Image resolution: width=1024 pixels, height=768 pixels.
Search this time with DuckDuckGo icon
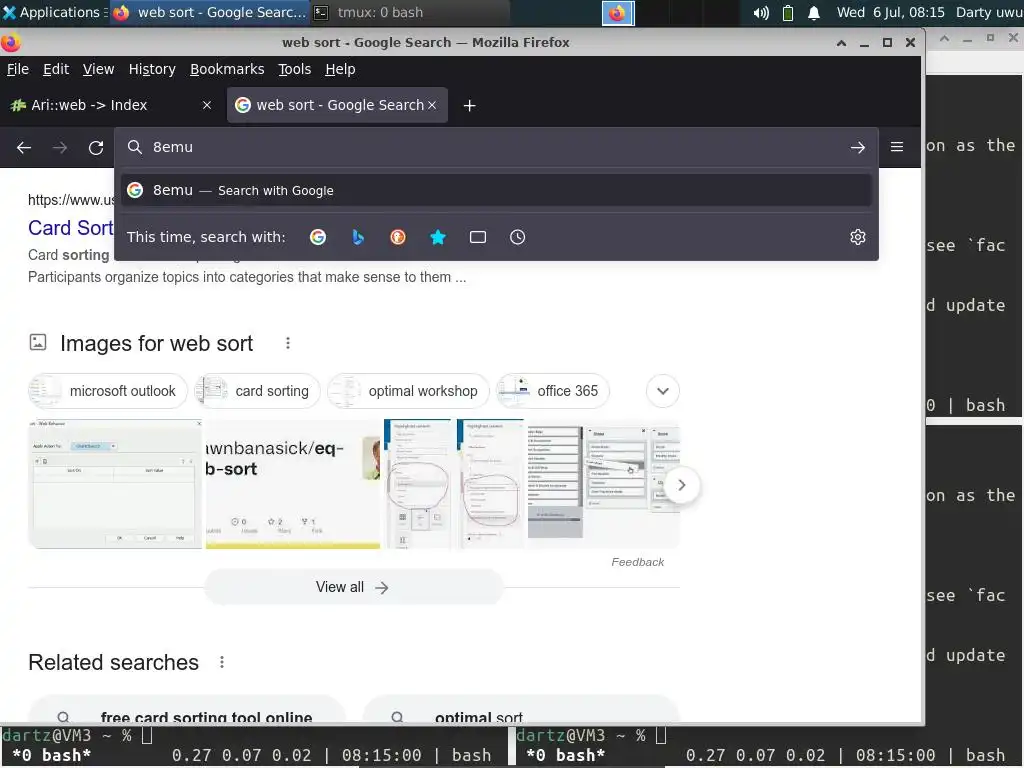[x=398, y=237]
